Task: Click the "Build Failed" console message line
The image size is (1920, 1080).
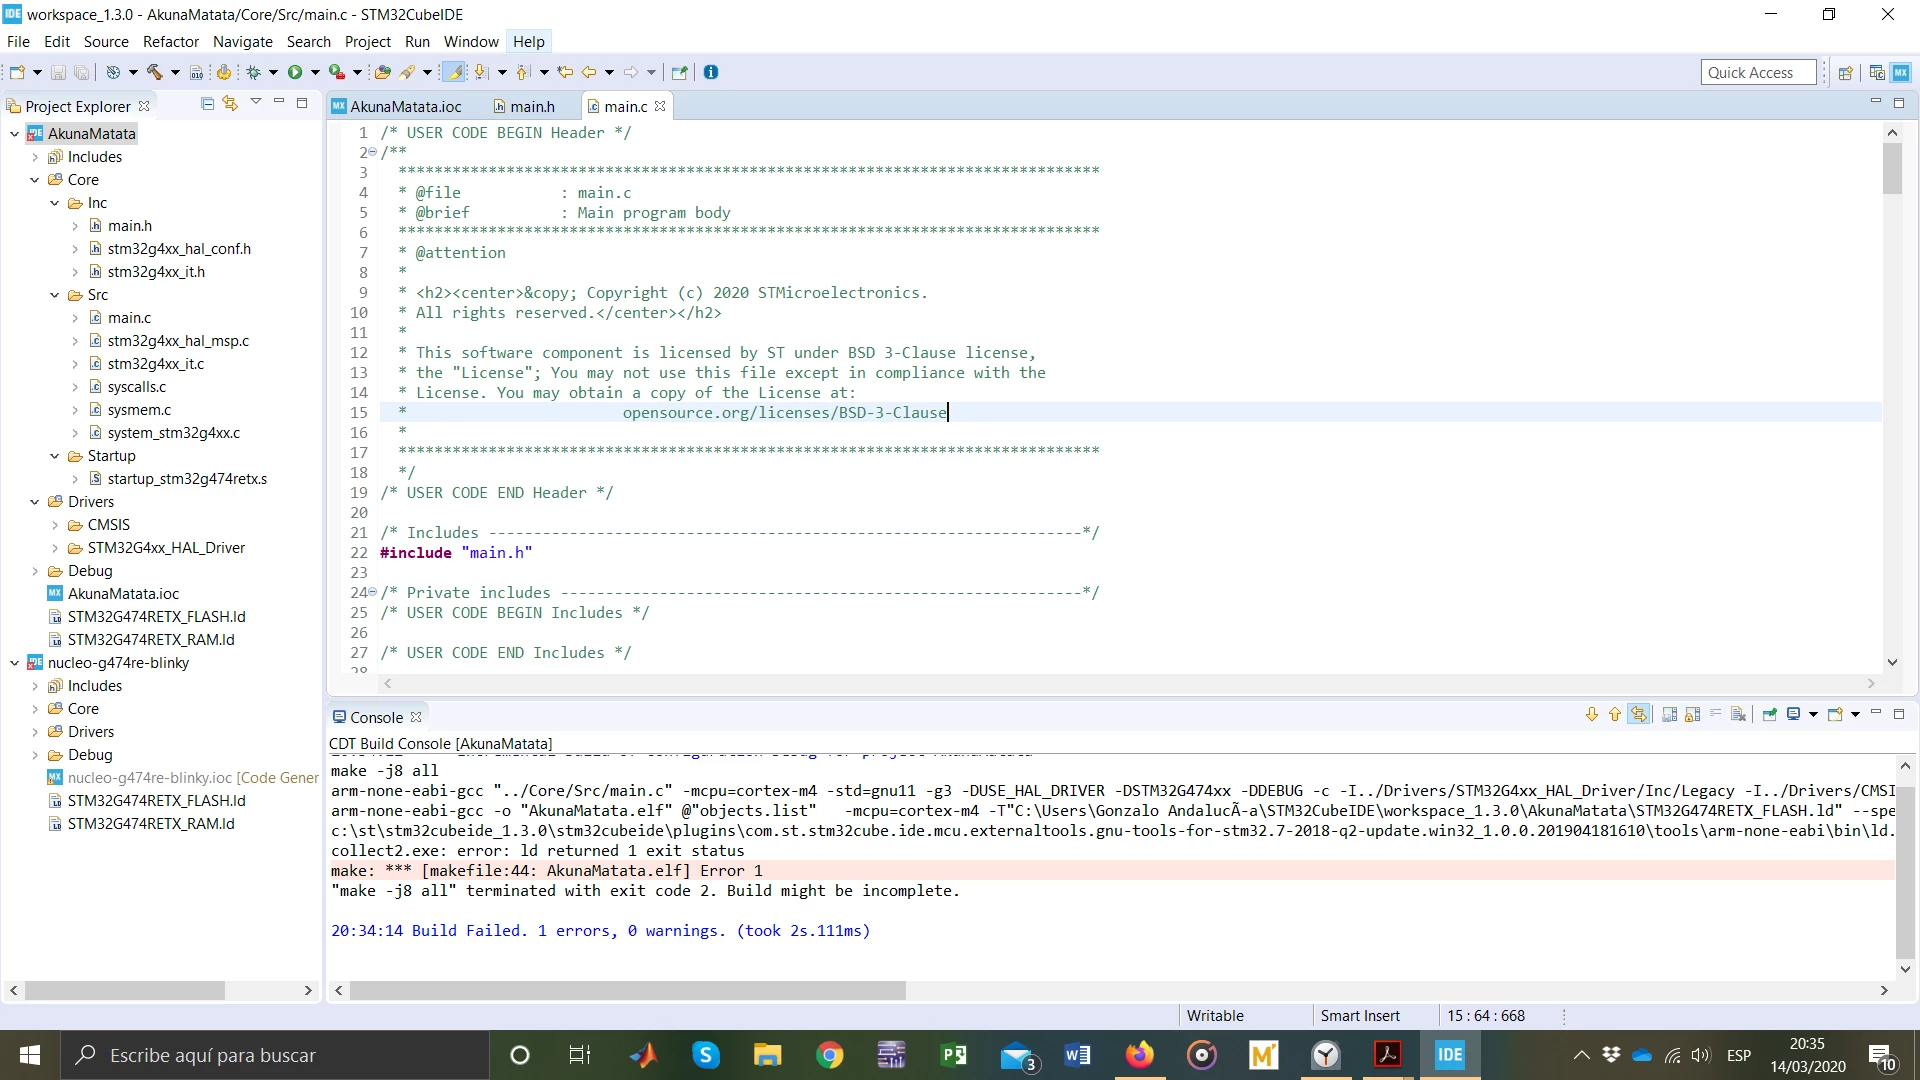Action: point(600,931)
